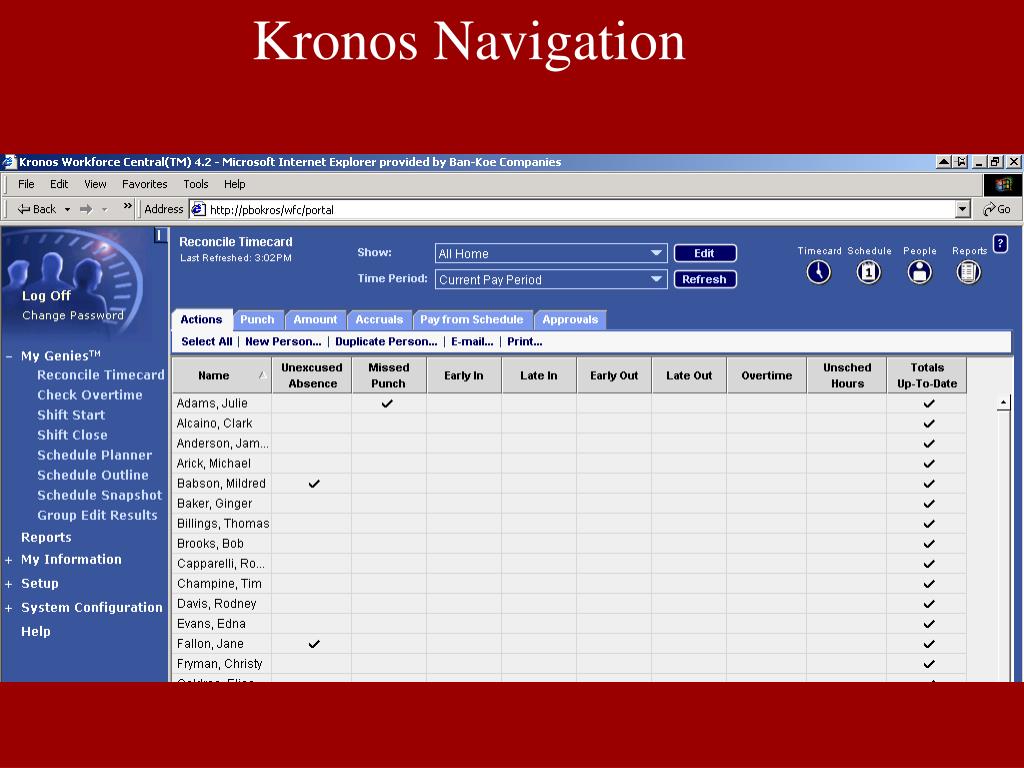Click Totals Up-To-Date checkmark for Alcaino, Clark
Image resolution: width=1024 pixels, height=768 pixels.
[929, 424]
